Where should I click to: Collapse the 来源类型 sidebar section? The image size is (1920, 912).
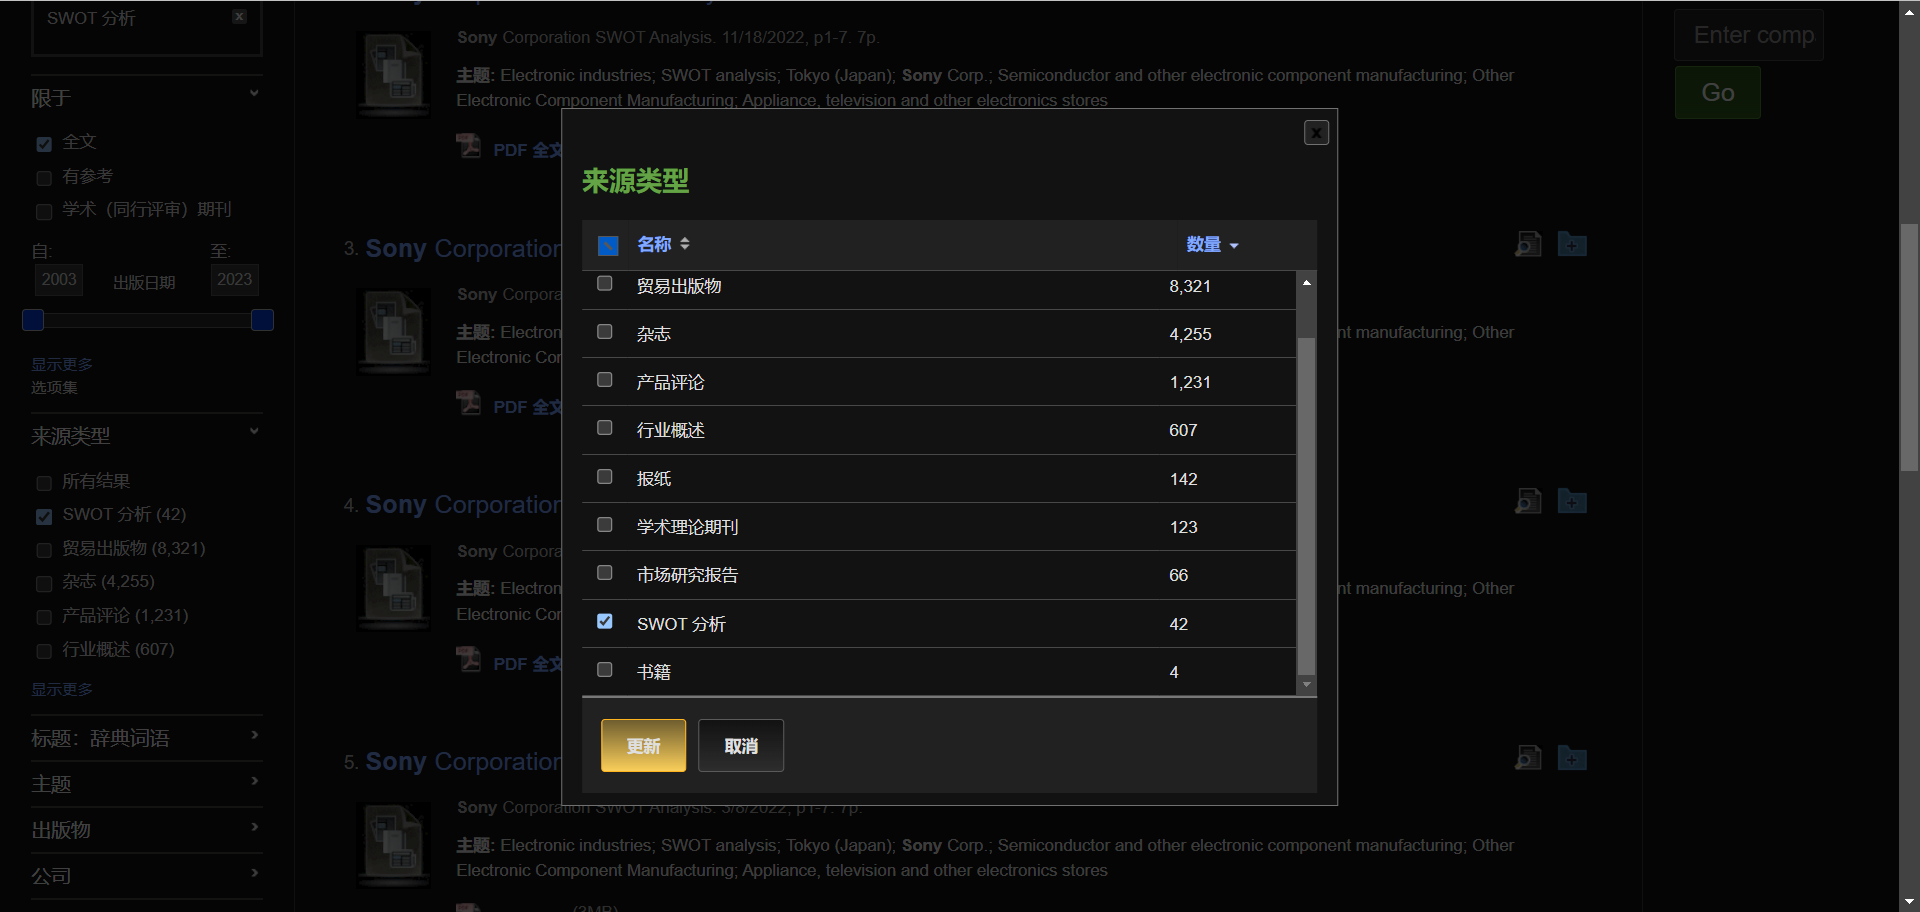click(254, 431)
